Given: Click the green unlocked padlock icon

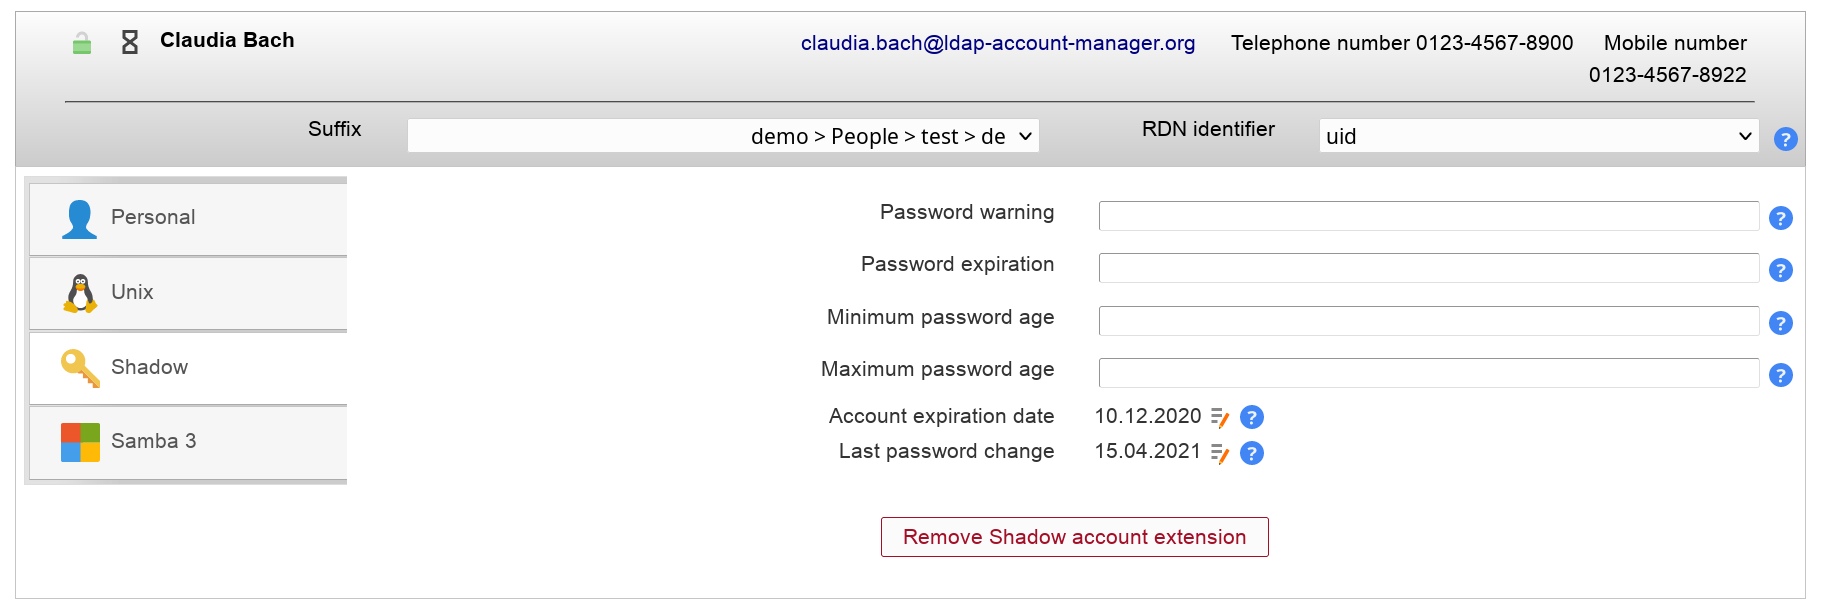Looking at the screenshot, I should 82,43.
